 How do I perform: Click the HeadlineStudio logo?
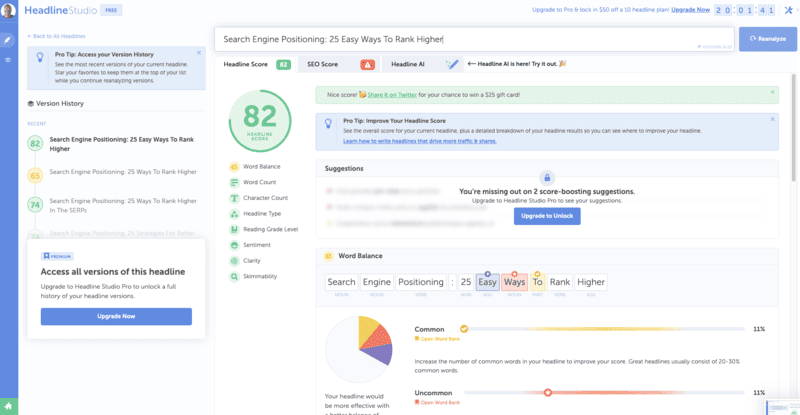[61, 10]
